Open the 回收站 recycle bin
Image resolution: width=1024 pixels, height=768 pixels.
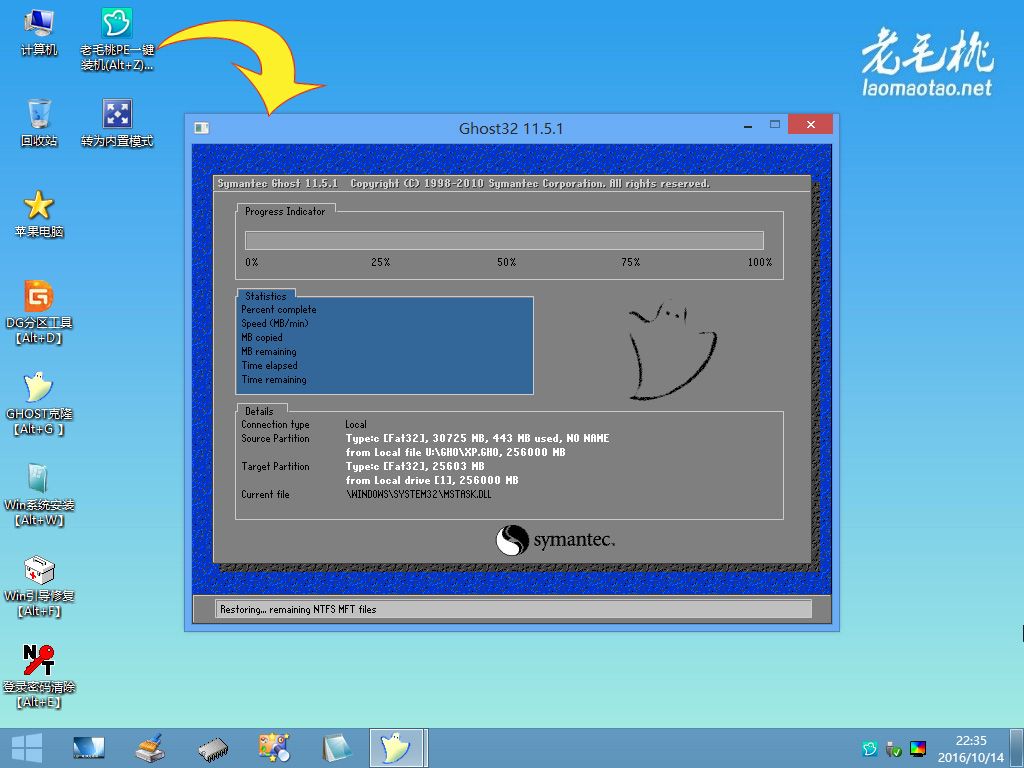tap(39, 115)
